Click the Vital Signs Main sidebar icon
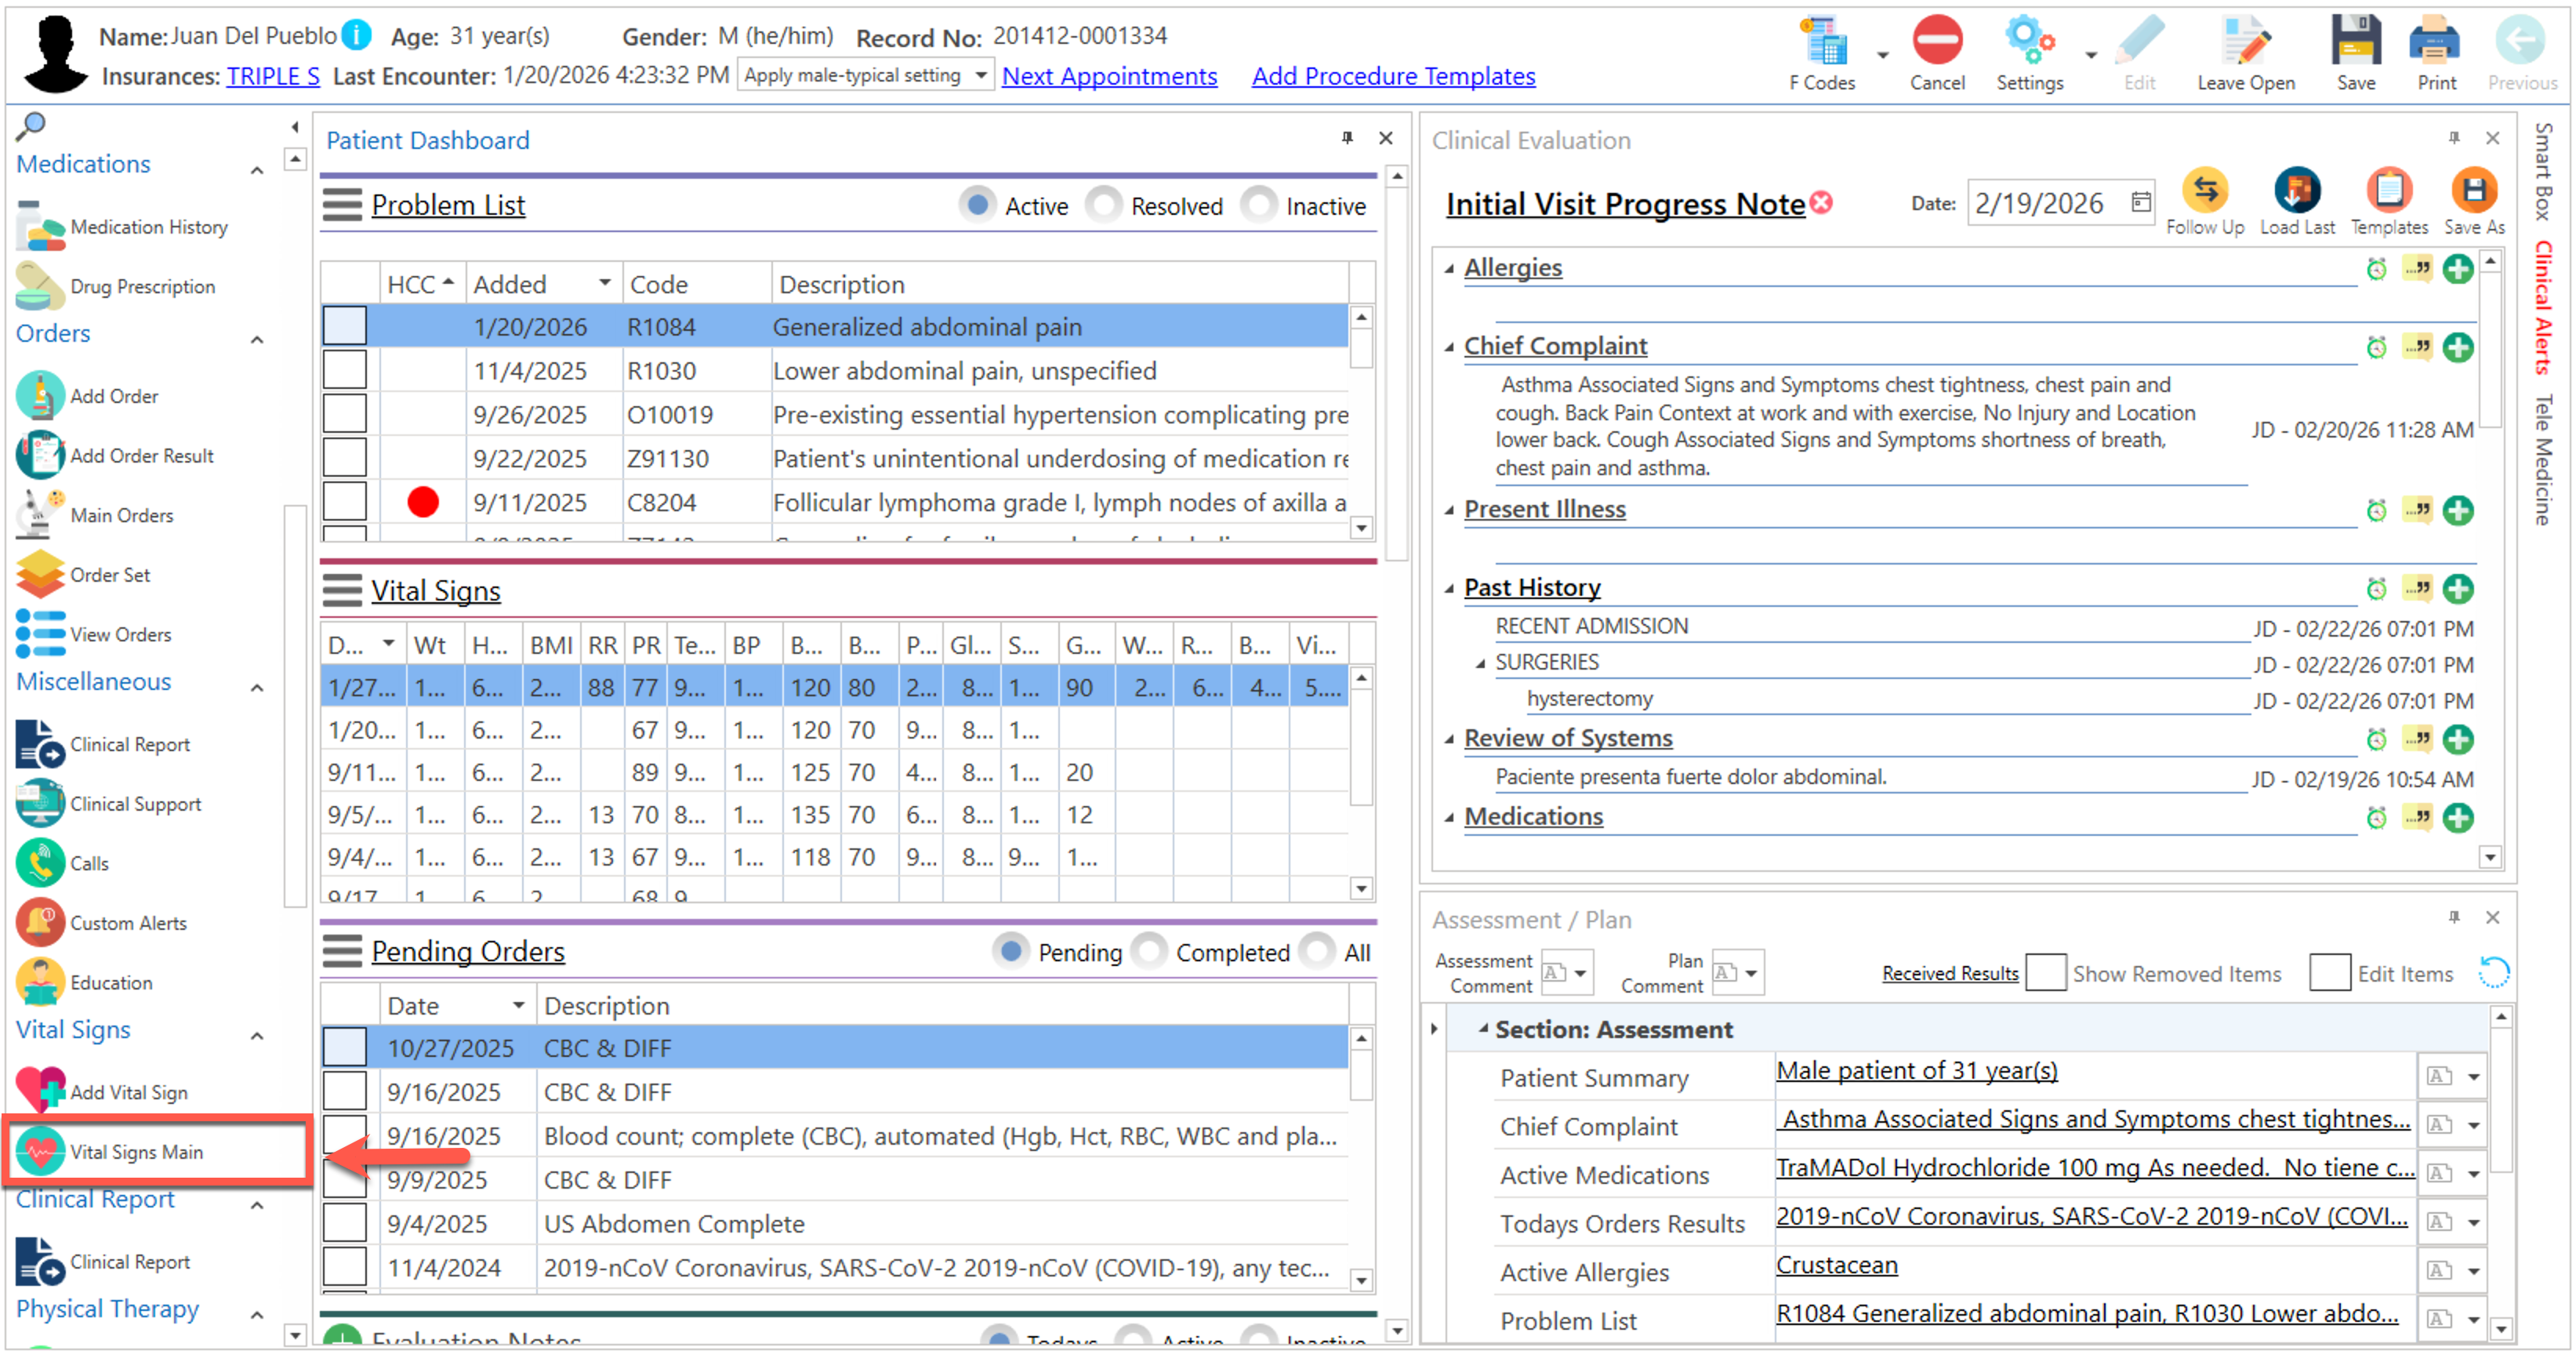 pyautogui.click(x=40, y=1151)
